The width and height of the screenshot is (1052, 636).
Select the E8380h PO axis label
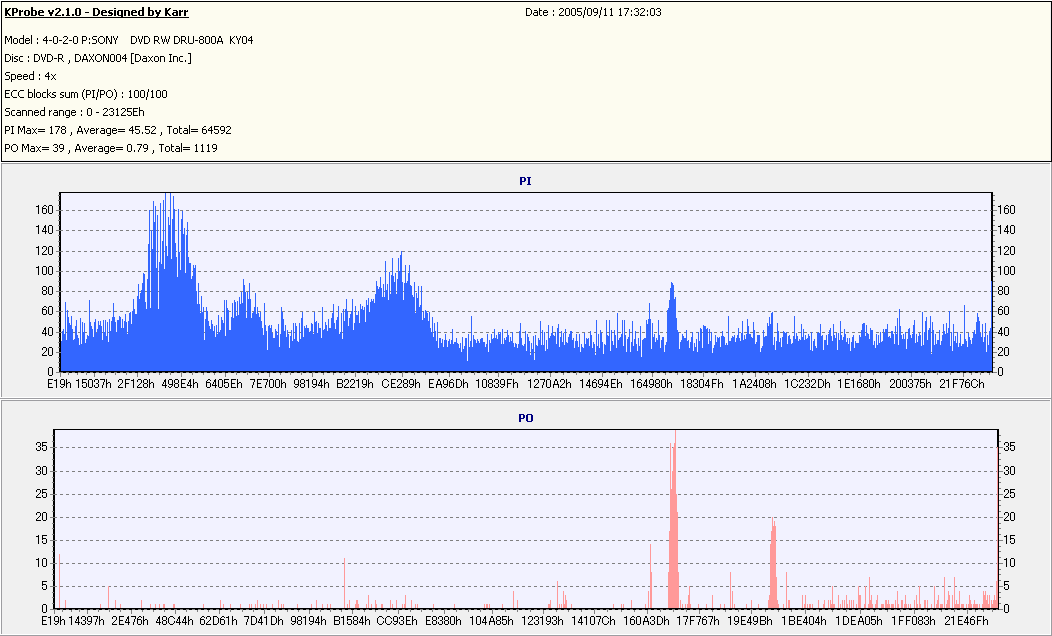(443, 621)
